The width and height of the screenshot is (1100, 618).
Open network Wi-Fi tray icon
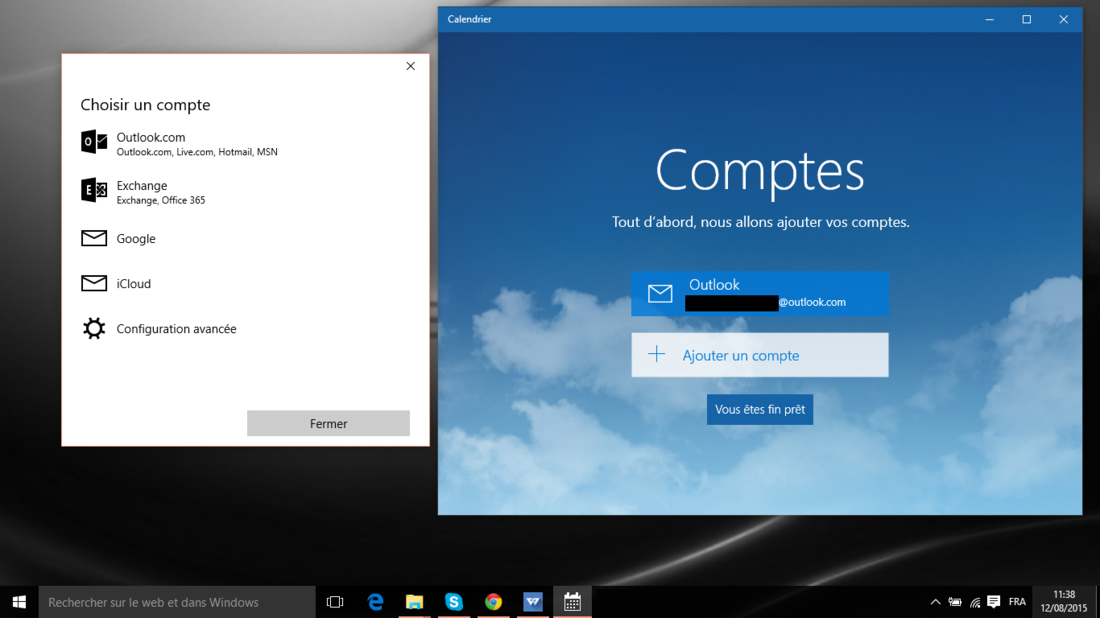975,602
